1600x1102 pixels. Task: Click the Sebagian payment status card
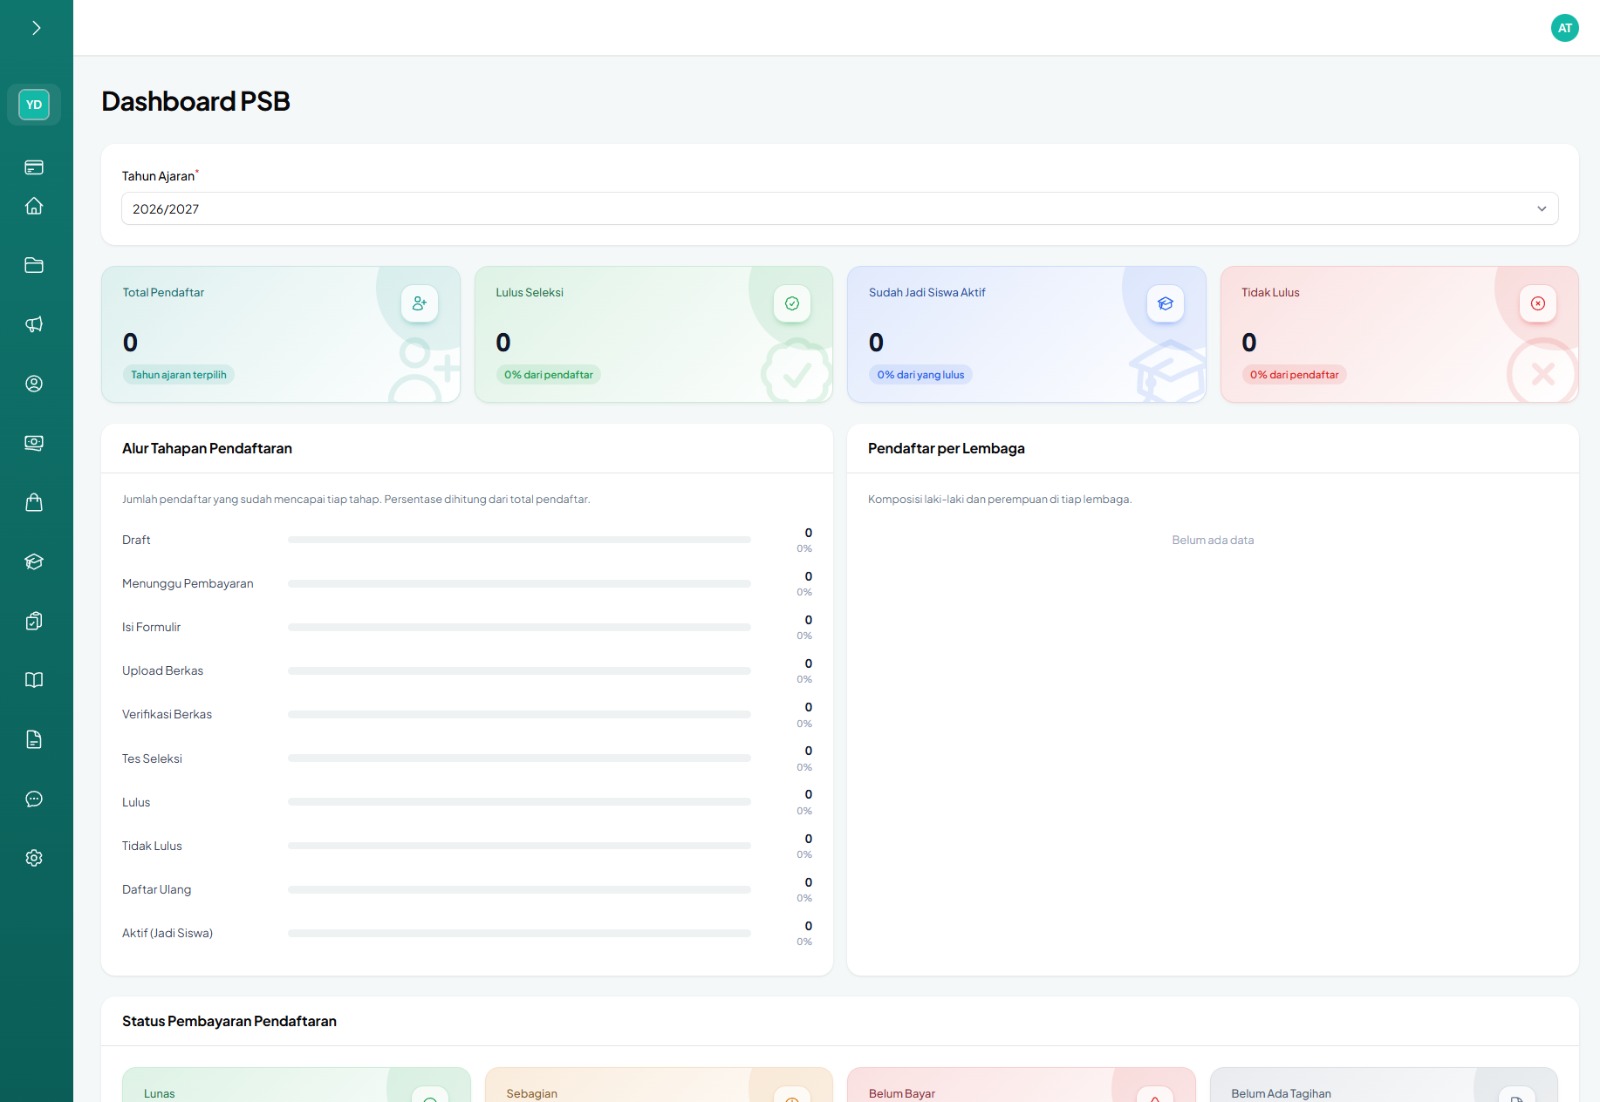(659, 1085)
